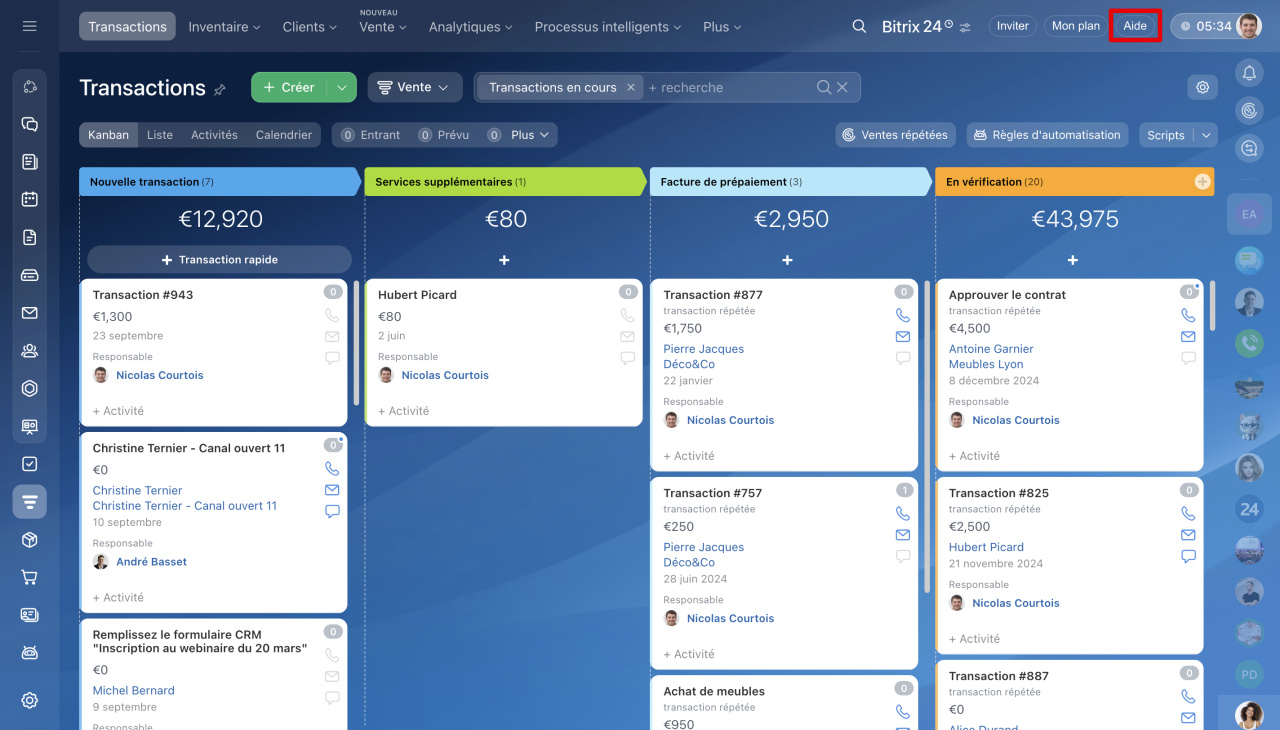Switch to the Liste view tab
1280x730 pixels.
[159, 135]
